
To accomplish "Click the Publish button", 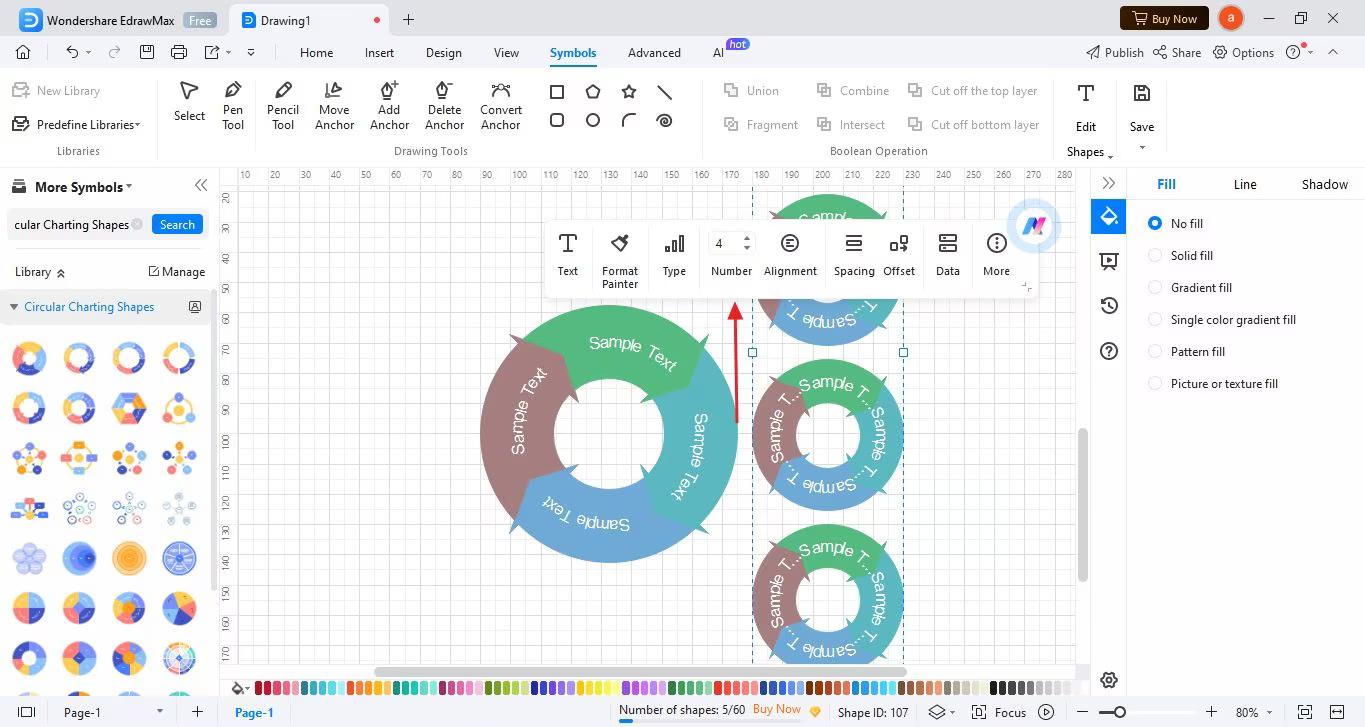I will [1114, 52].
